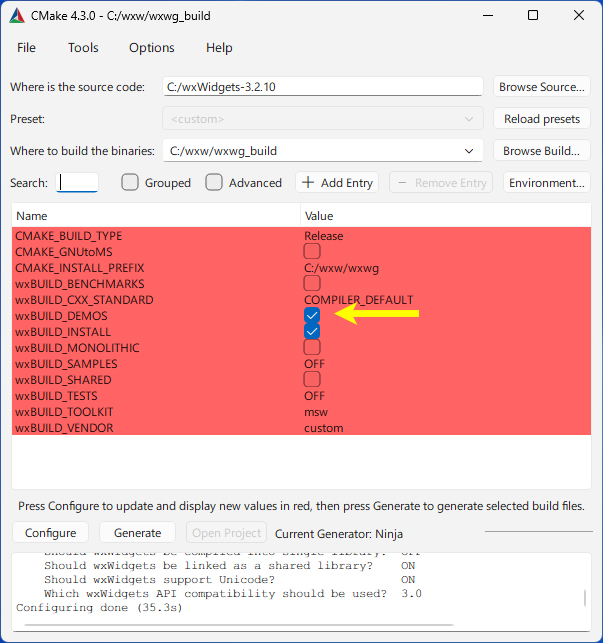Image resolution: width=603 pixels, height=643 pixels.
Task: Click the wxBUILD_SHARED entry name
Action: (64, 380)
